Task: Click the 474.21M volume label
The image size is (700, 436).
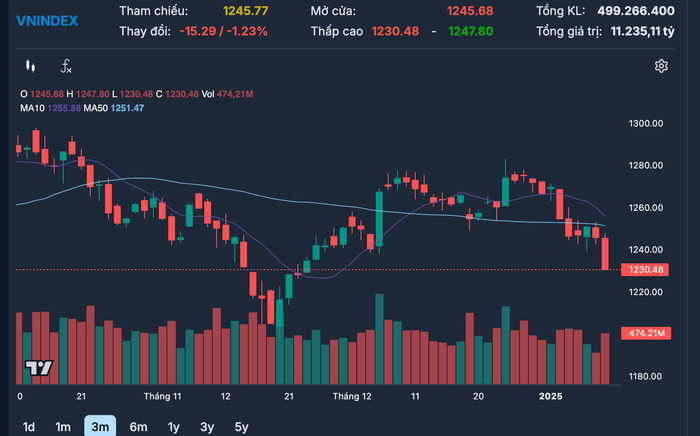Action: tap(646, 333)
